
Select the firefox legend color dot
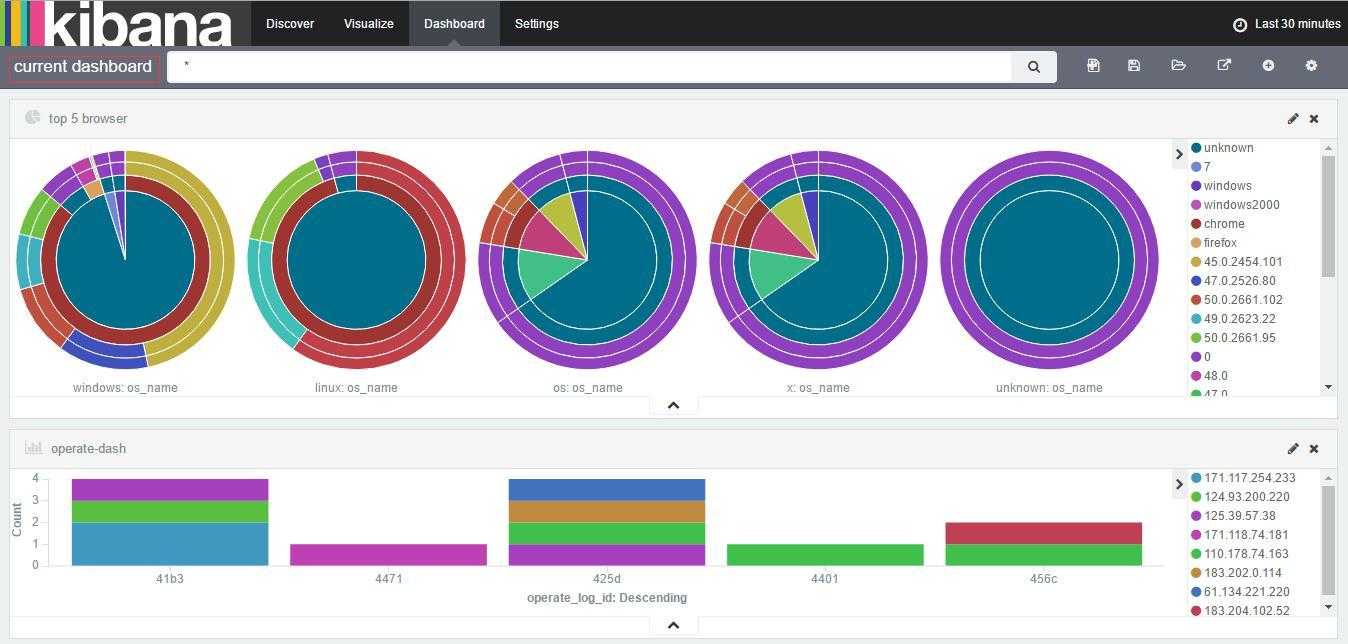[x=1196, y=243]
